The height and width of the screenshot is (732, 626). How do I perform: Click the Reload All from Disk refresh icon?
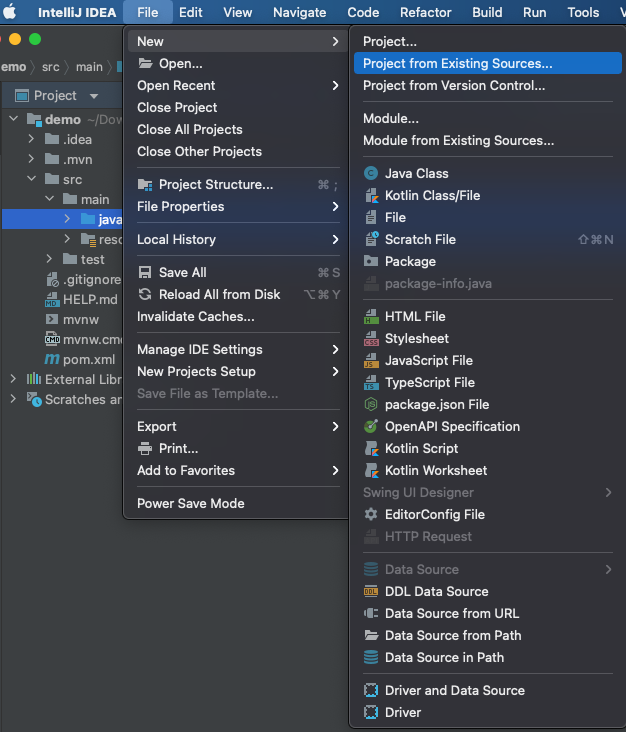(145, 294)
